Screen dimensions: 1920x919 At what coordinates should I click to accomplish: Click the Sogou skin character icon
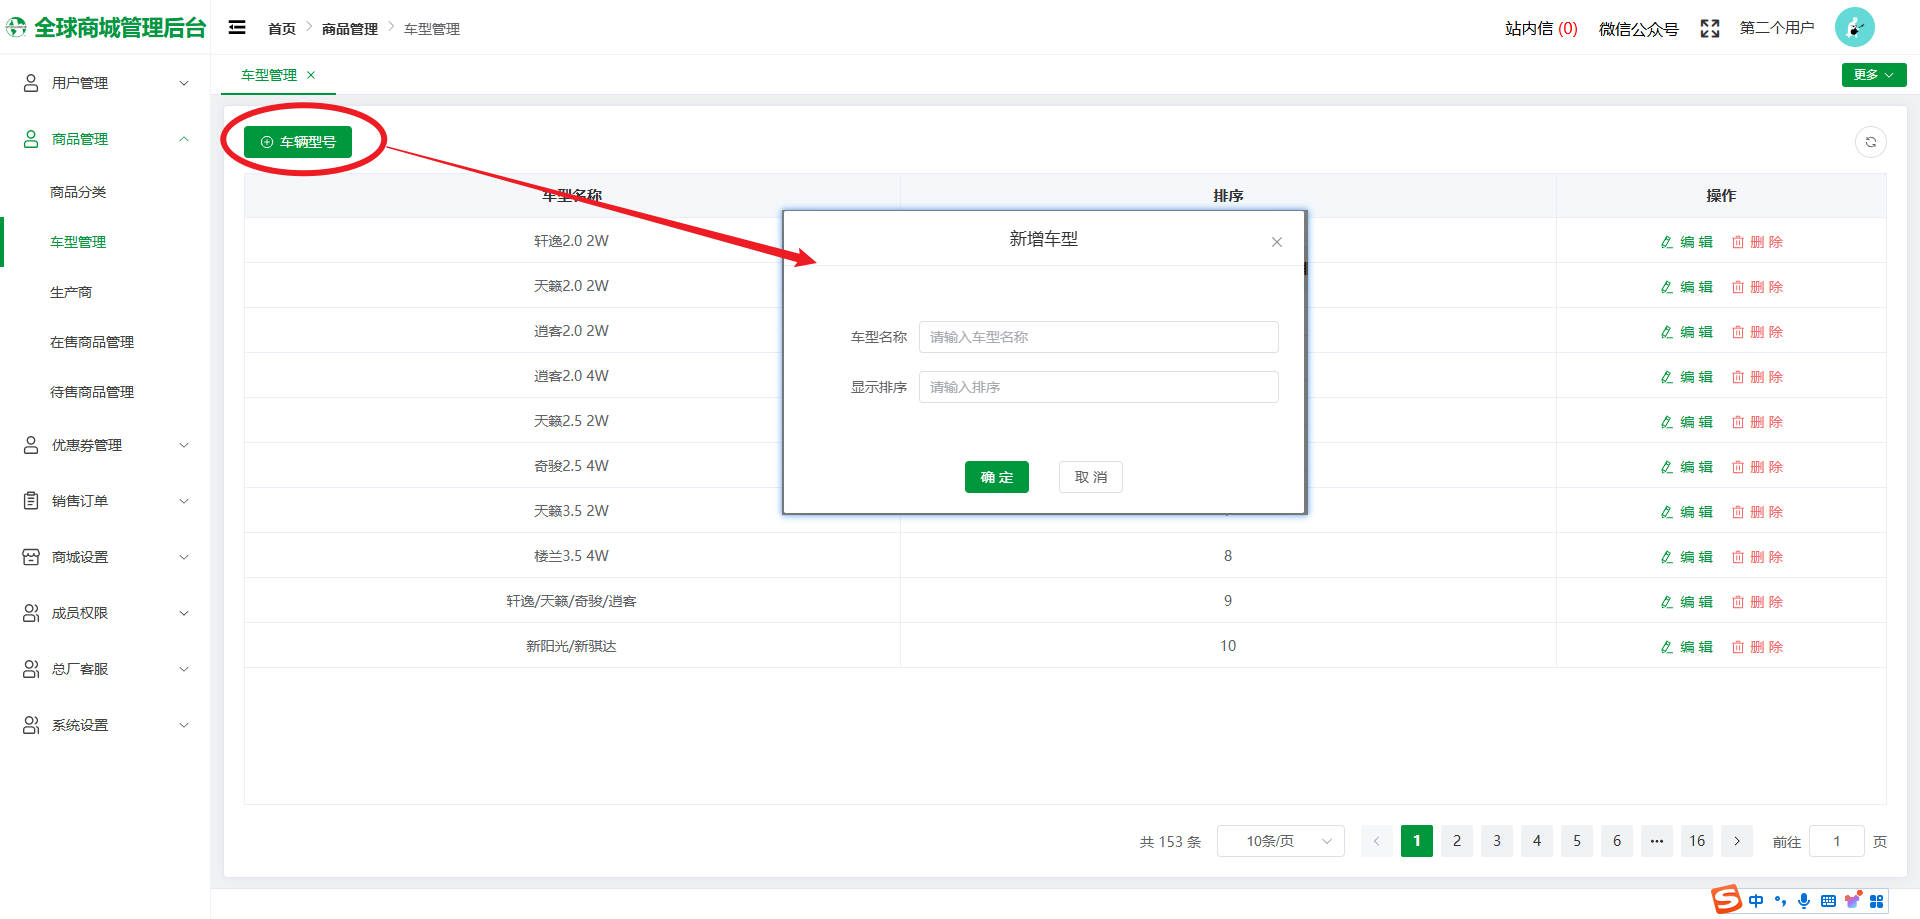pyautogui.click(x=1852, y=900)
